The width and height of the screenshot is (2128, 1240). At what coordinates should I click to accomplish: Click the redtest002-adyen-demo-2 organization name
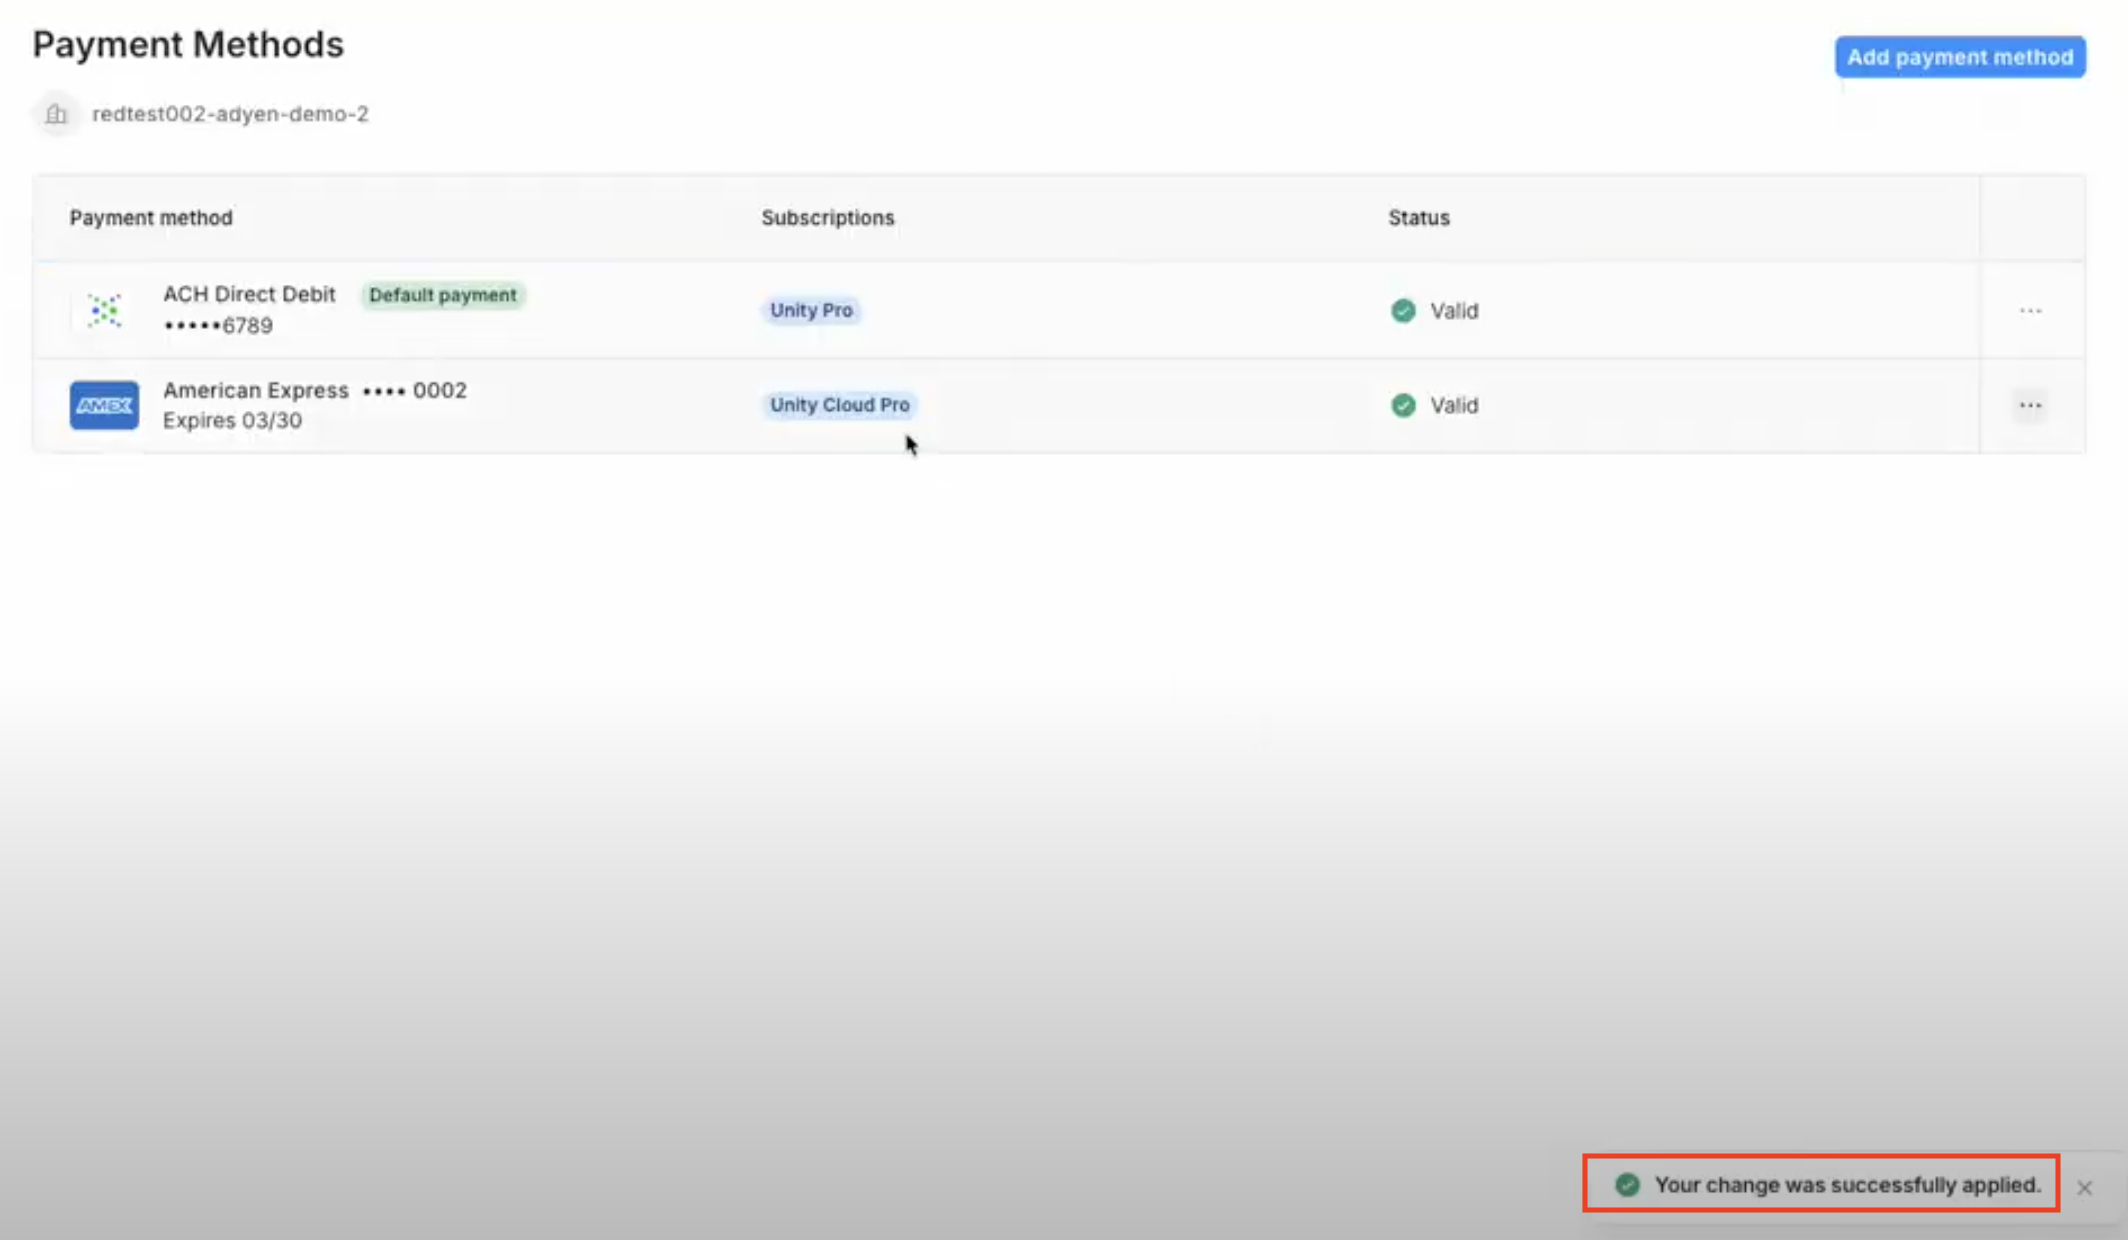pos(230,114)
